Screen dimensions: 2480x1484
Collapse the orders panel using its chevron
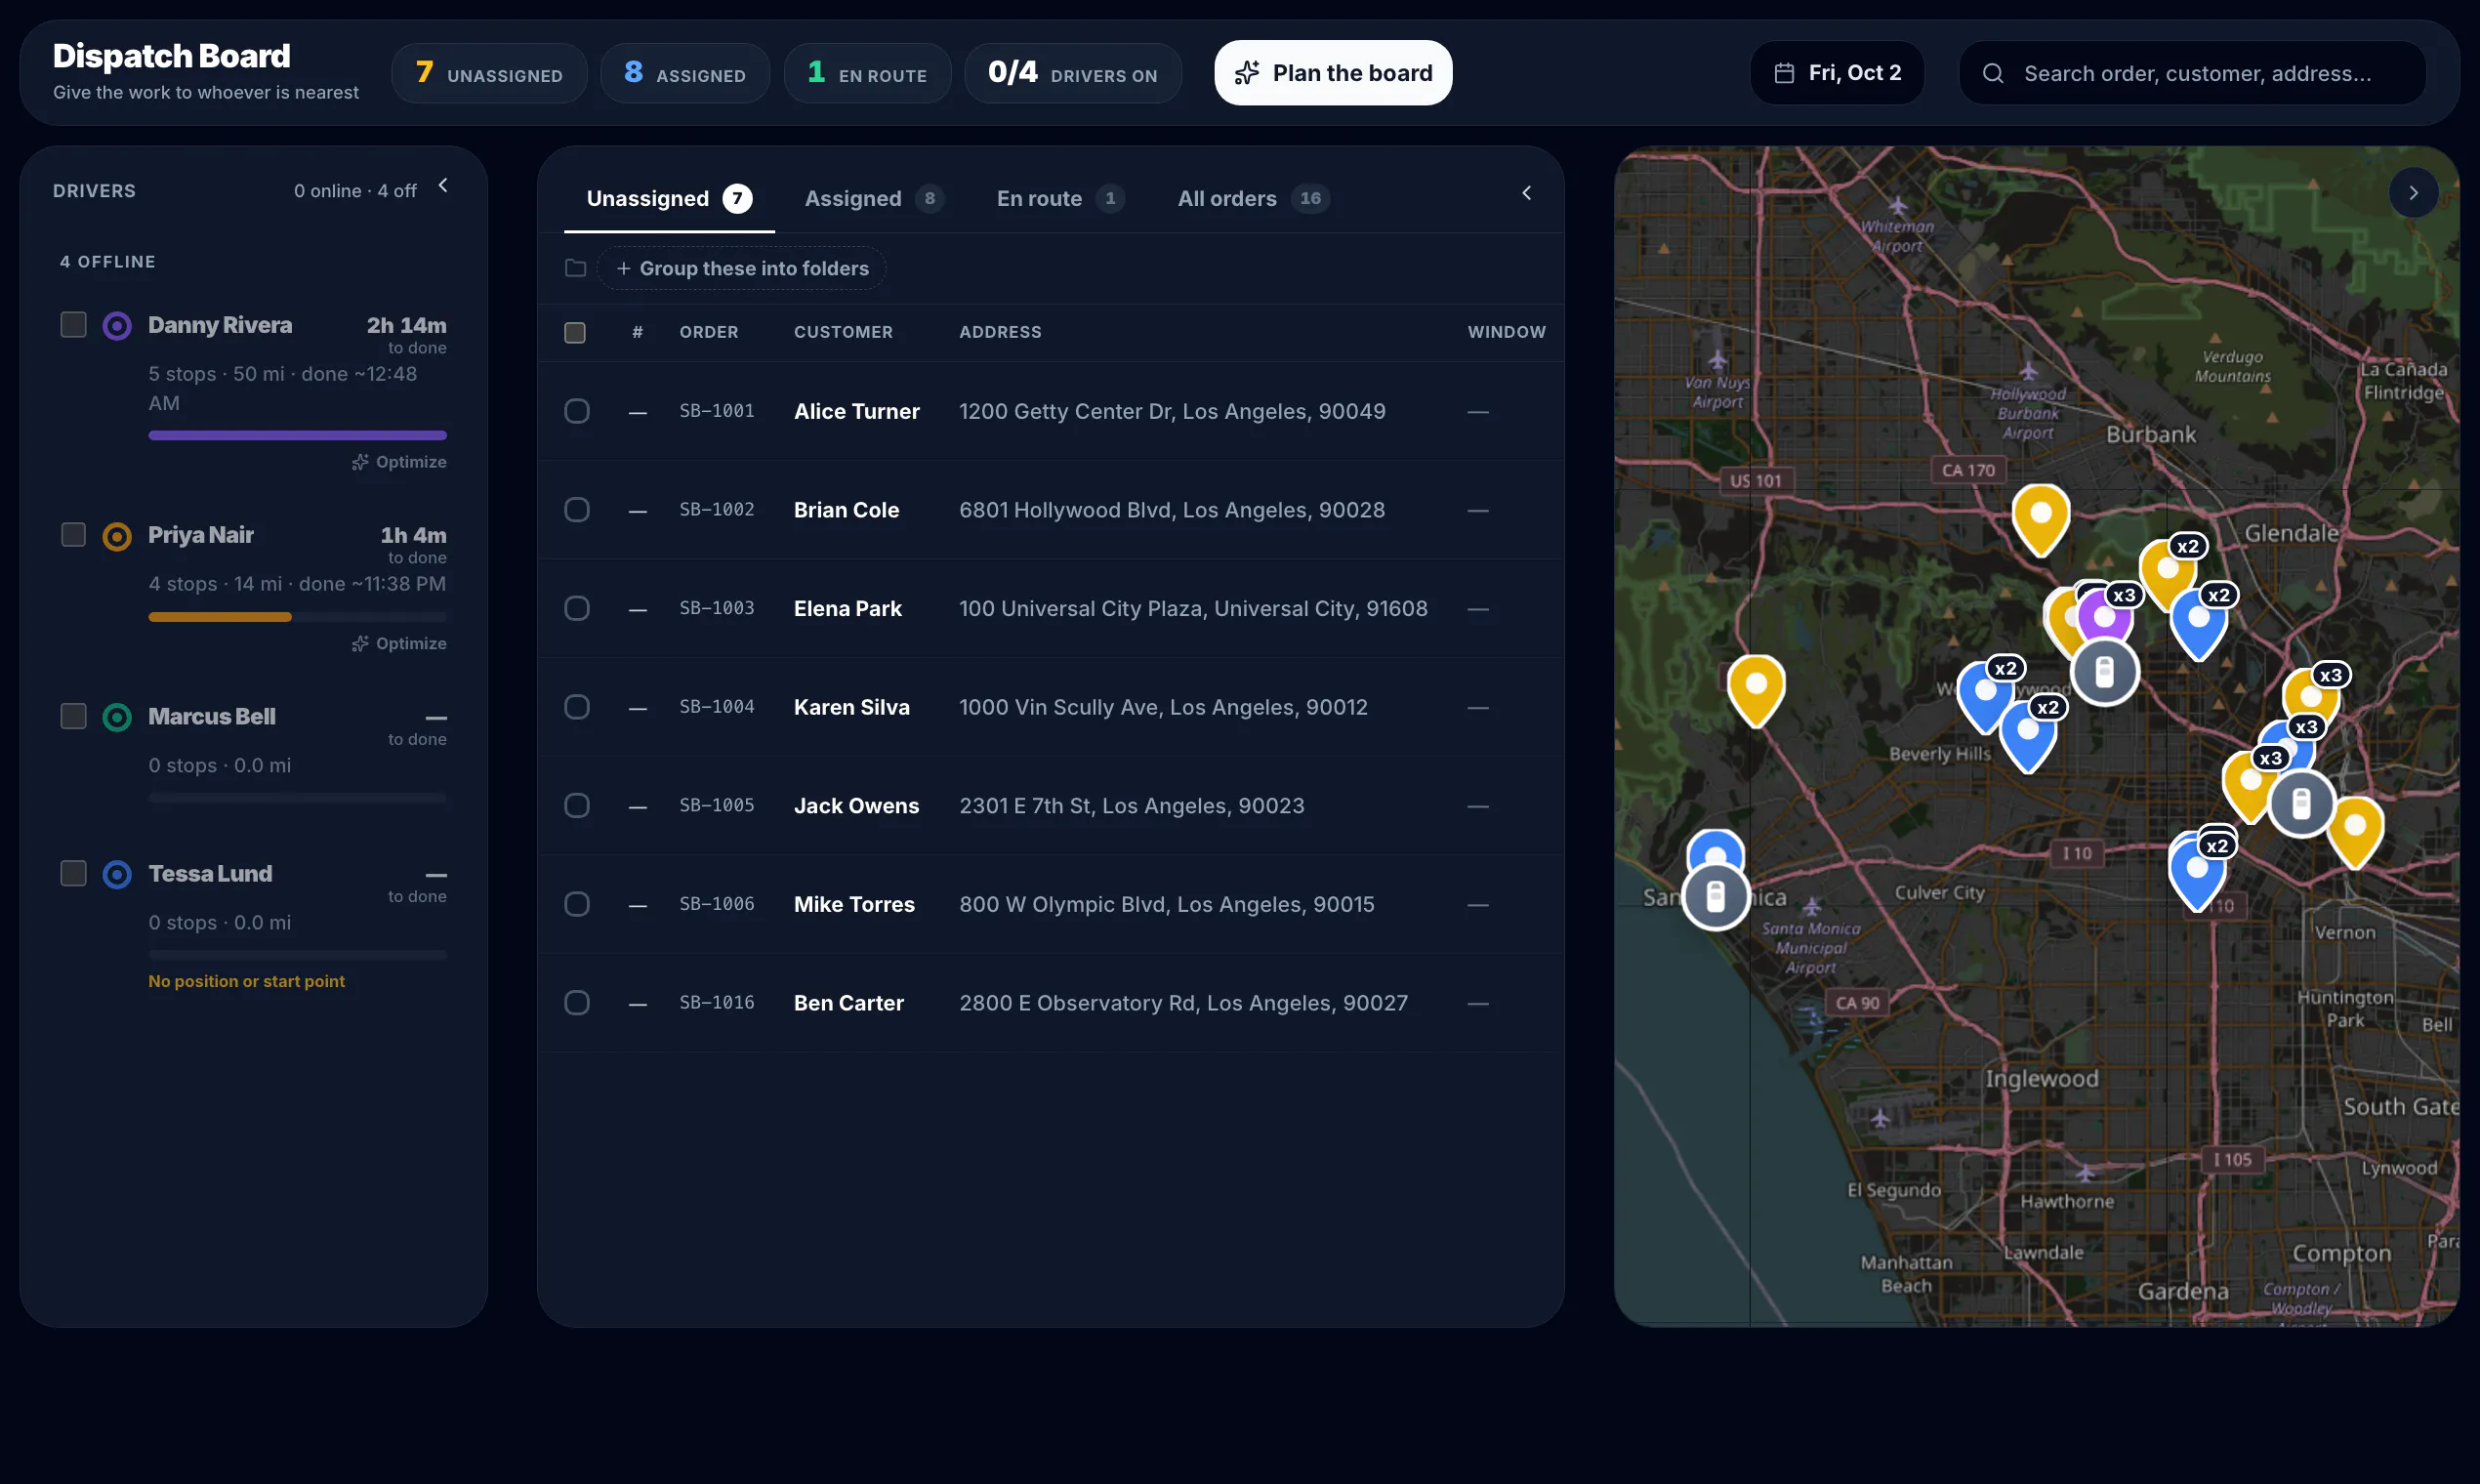point(1526,193)
